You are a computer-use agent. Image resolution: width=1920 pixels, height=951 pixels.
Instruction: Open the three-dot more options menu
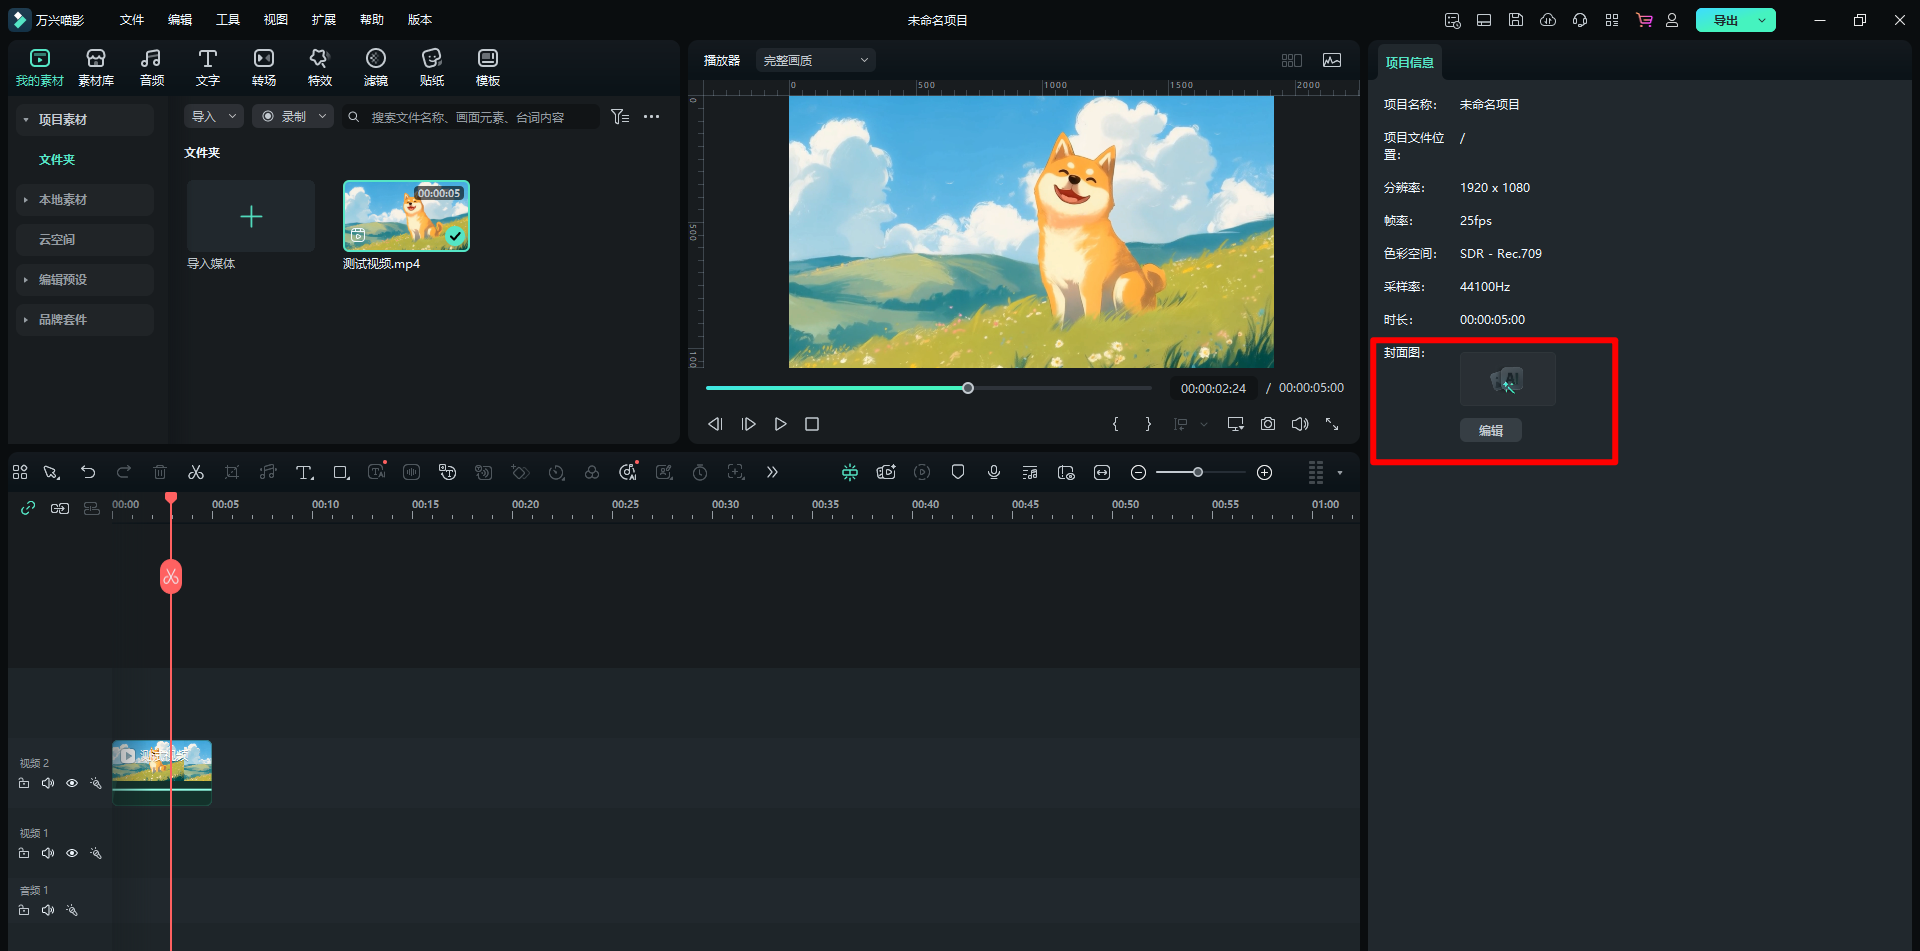pyautogui.click(x=651, y=117)
